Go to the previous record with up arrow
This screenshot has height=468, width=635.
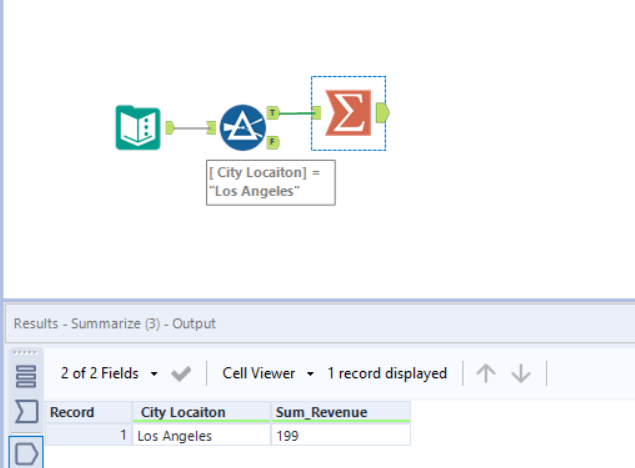point(486,373)
